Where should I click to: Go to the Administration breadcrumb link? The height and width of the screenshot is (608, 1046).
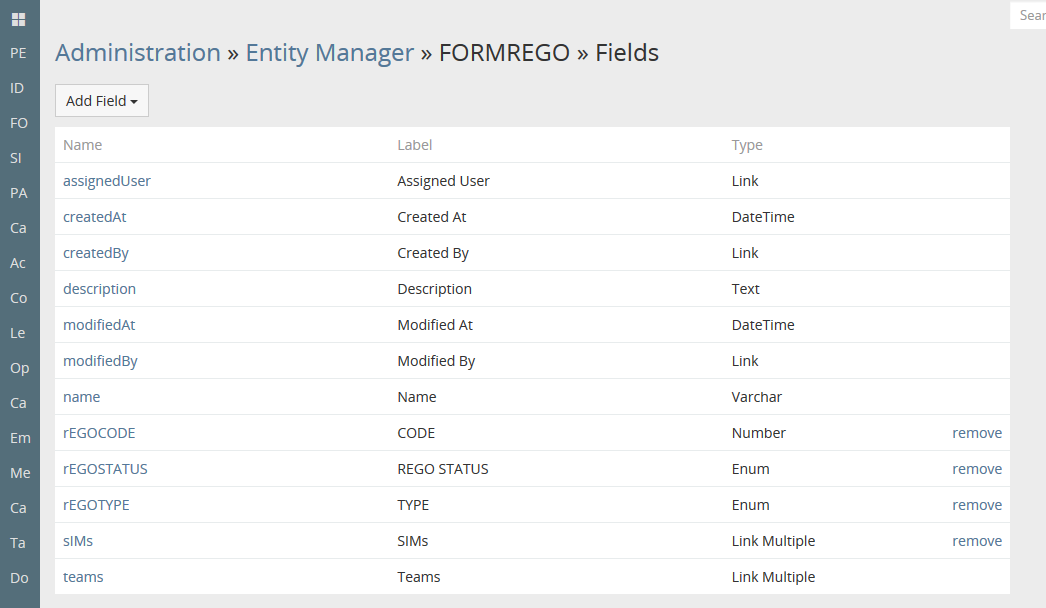pyautogui.click(x=138, y=53)
